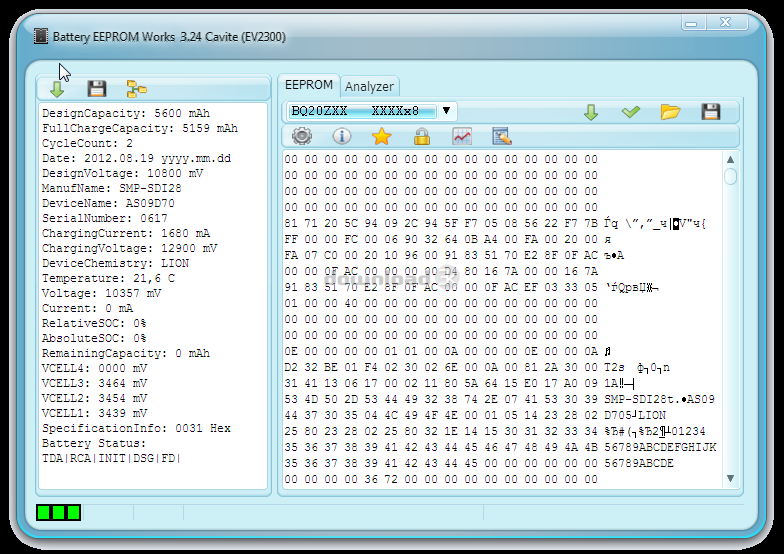The image size is (784, 554).
Task: Click the edit form icon with pencil
Action: click(x=502, y=137)
